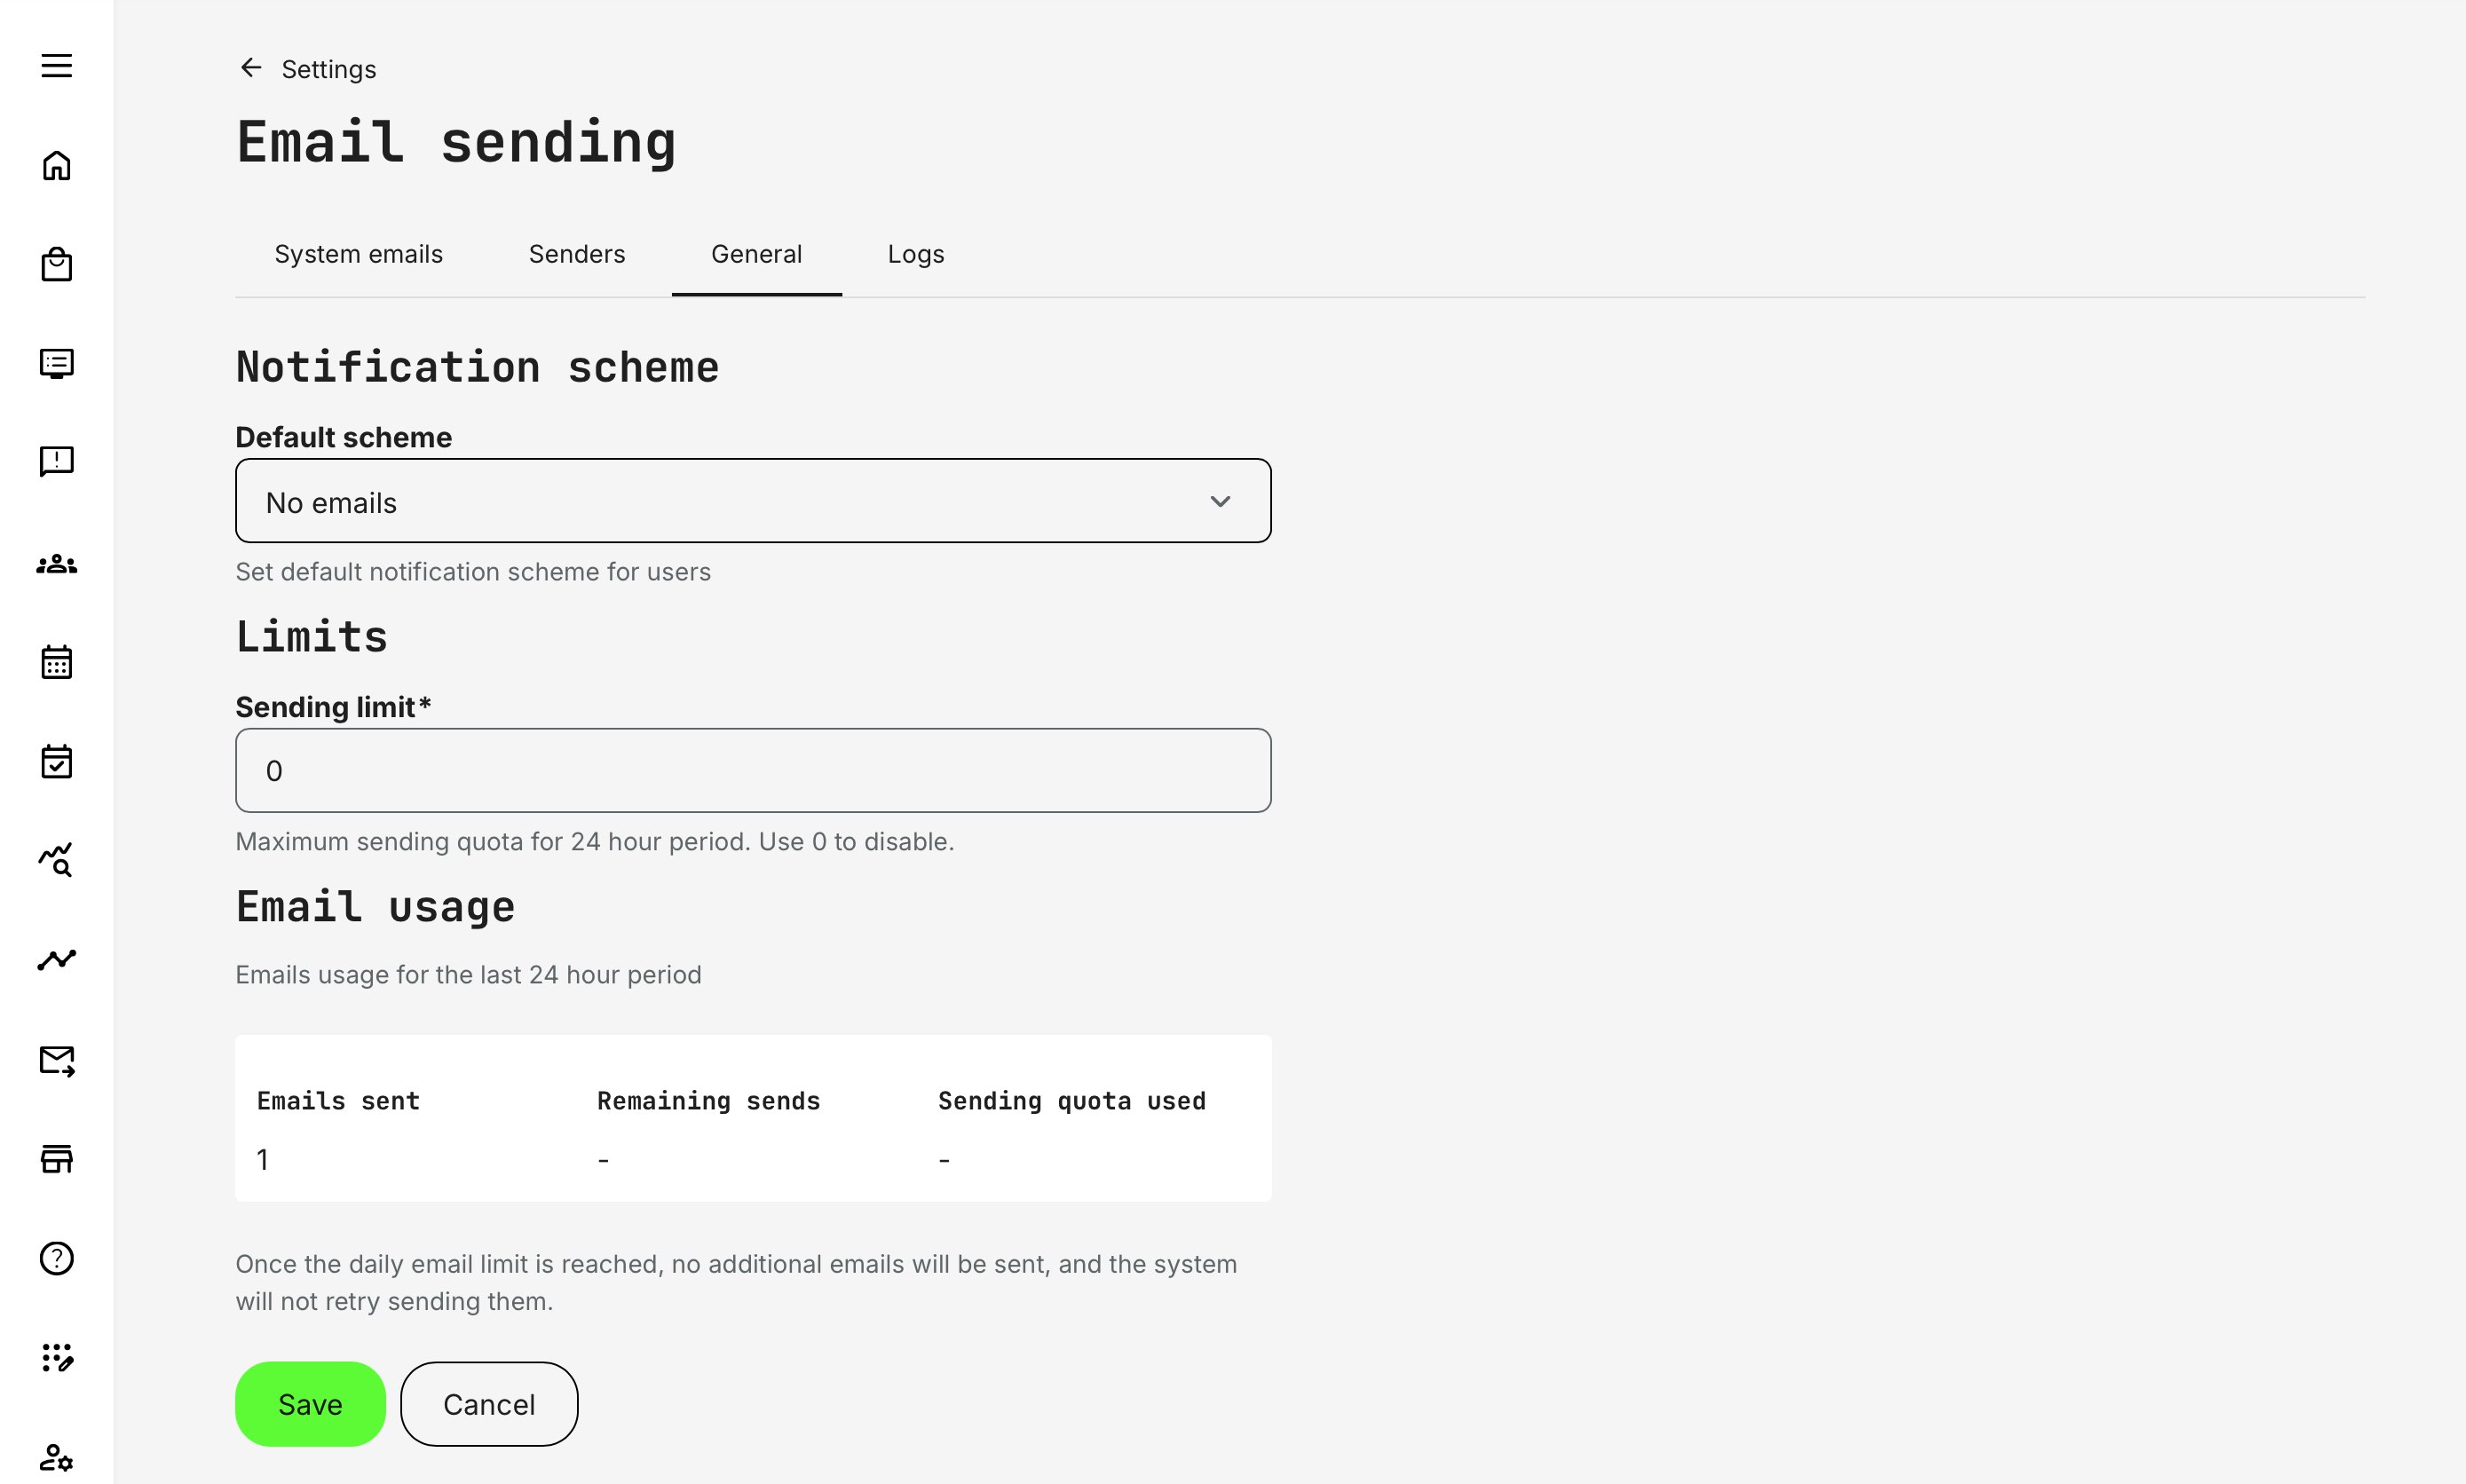Open the user settings gear icon
This screenshot has height=1484, width=2466.
[57, 1457]
